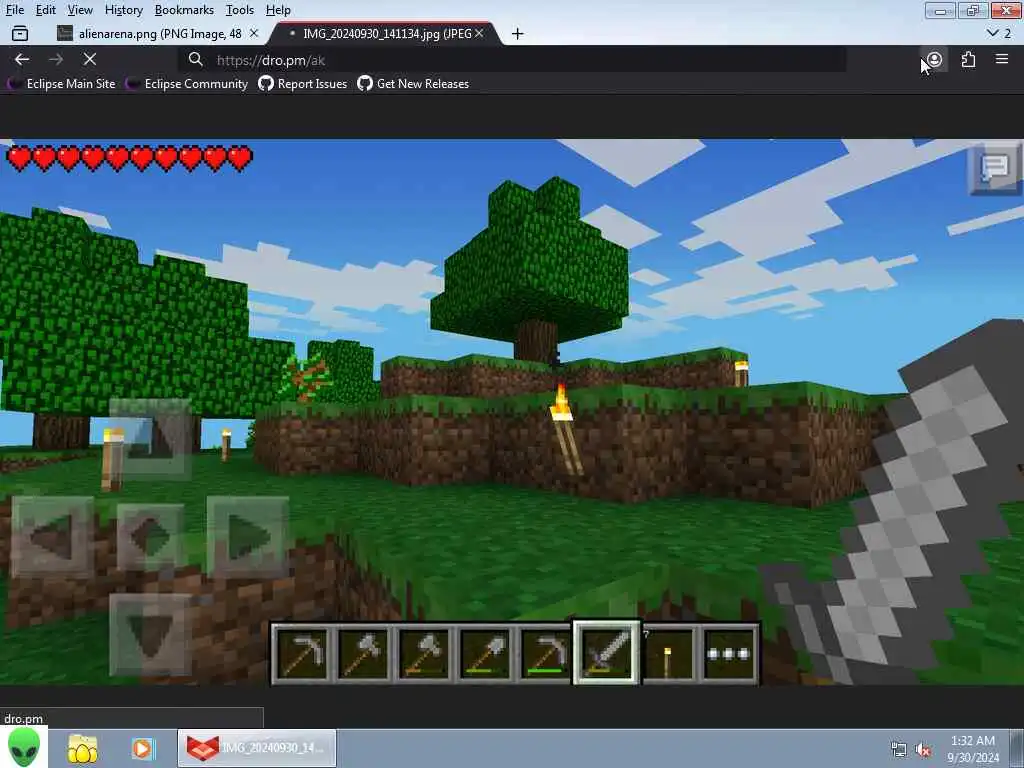Click the search magnifier in the address bar
The width and height of the screenshot is (1024, 768).
click(x=195, y=59)
